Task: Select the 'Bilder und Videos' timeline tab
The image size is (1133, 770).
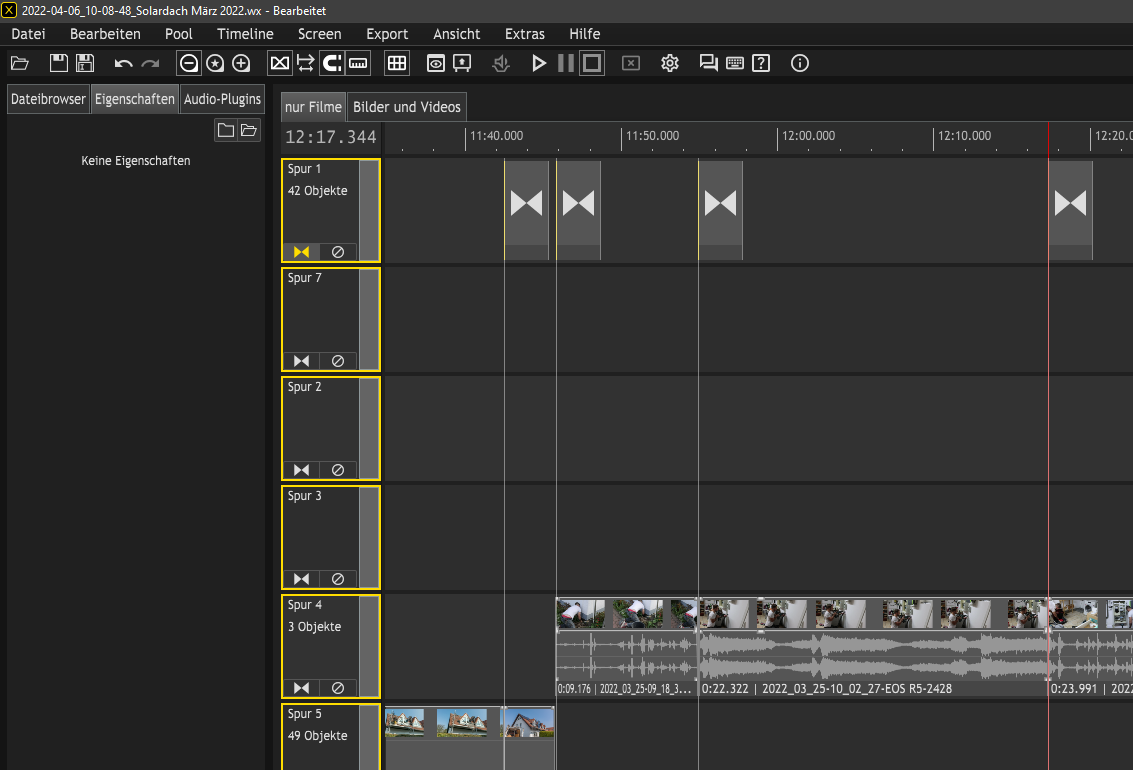Action: (x=407, y=107)
